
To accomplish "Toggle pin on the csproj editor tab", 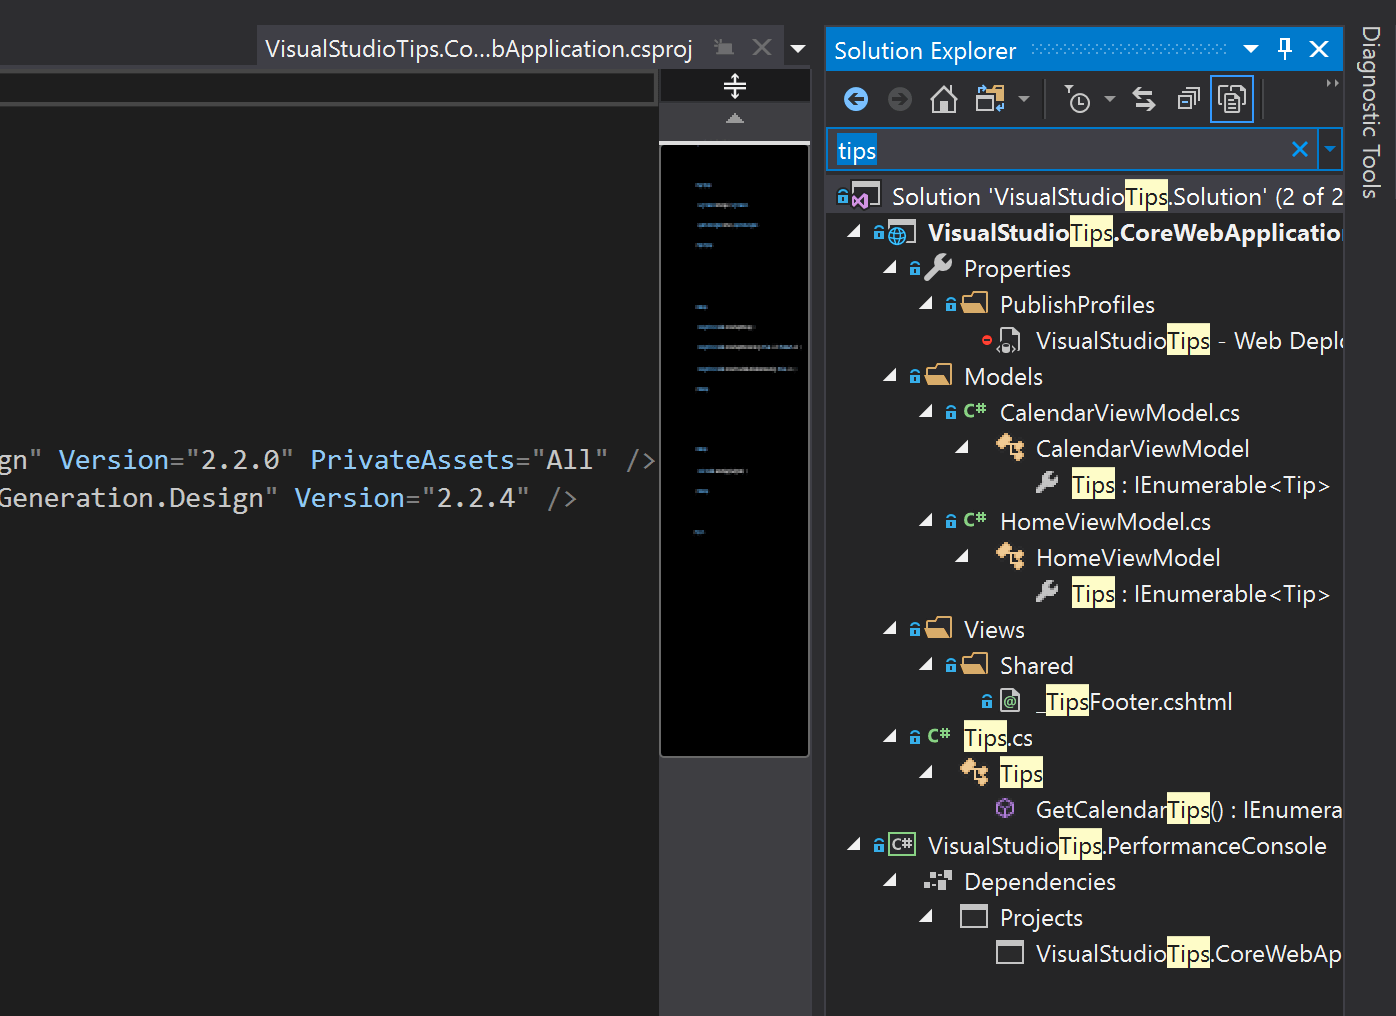I will click(x=723, y=47).
